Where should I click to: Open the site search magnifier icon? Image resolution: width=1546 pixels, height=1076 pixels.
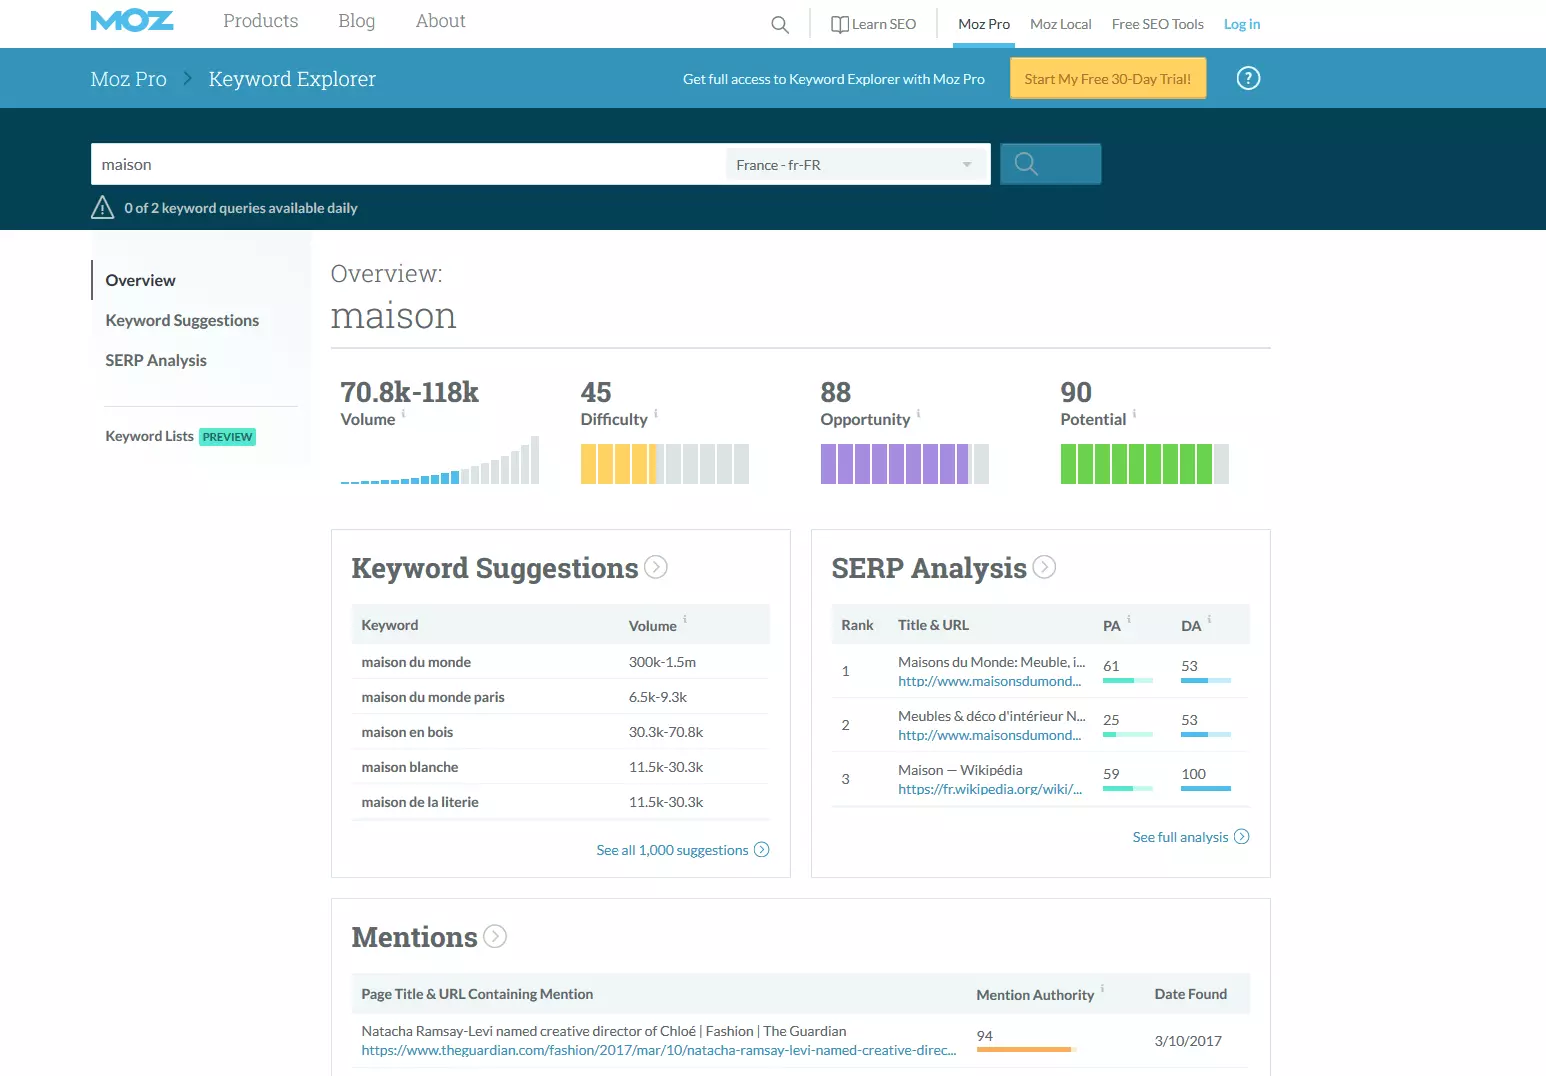click(x=780, y=25)
